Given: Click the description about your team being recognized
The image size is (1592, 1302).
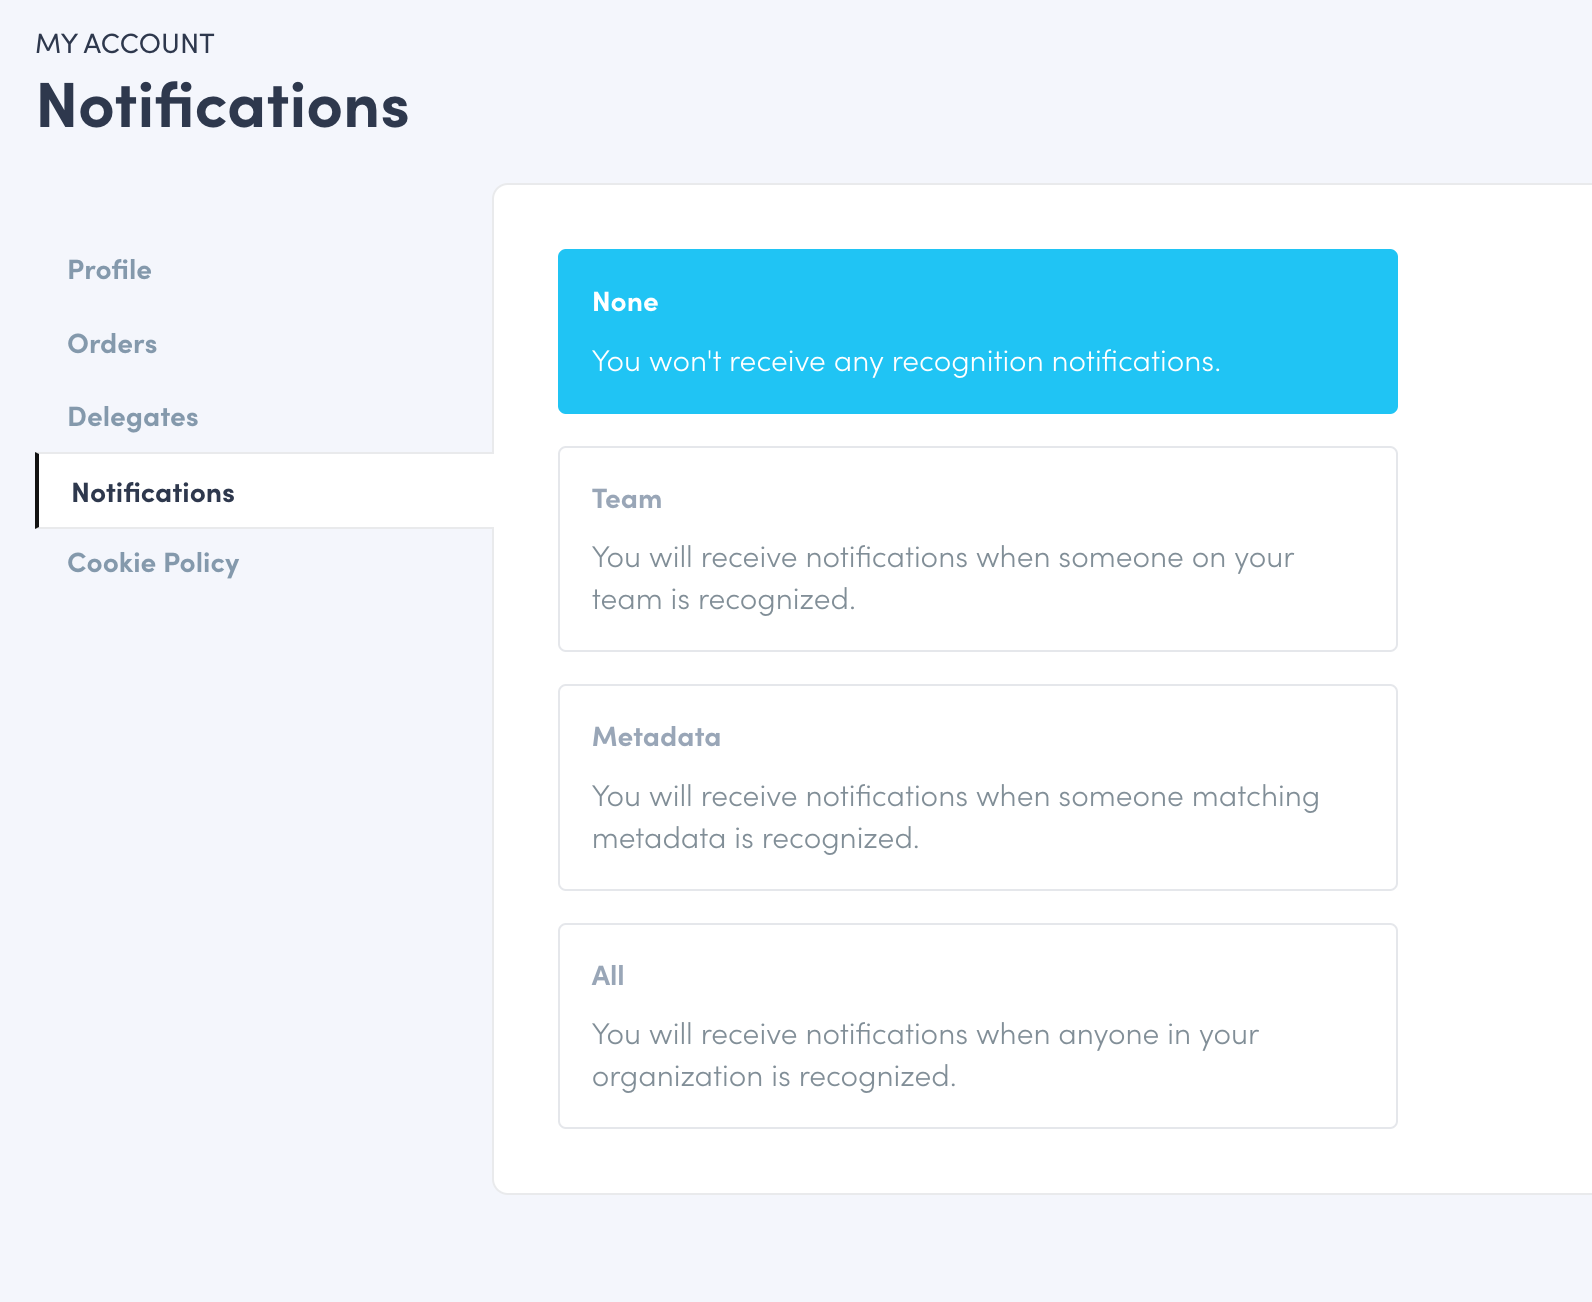Looking at the screenshot, I should click(942, 578).
